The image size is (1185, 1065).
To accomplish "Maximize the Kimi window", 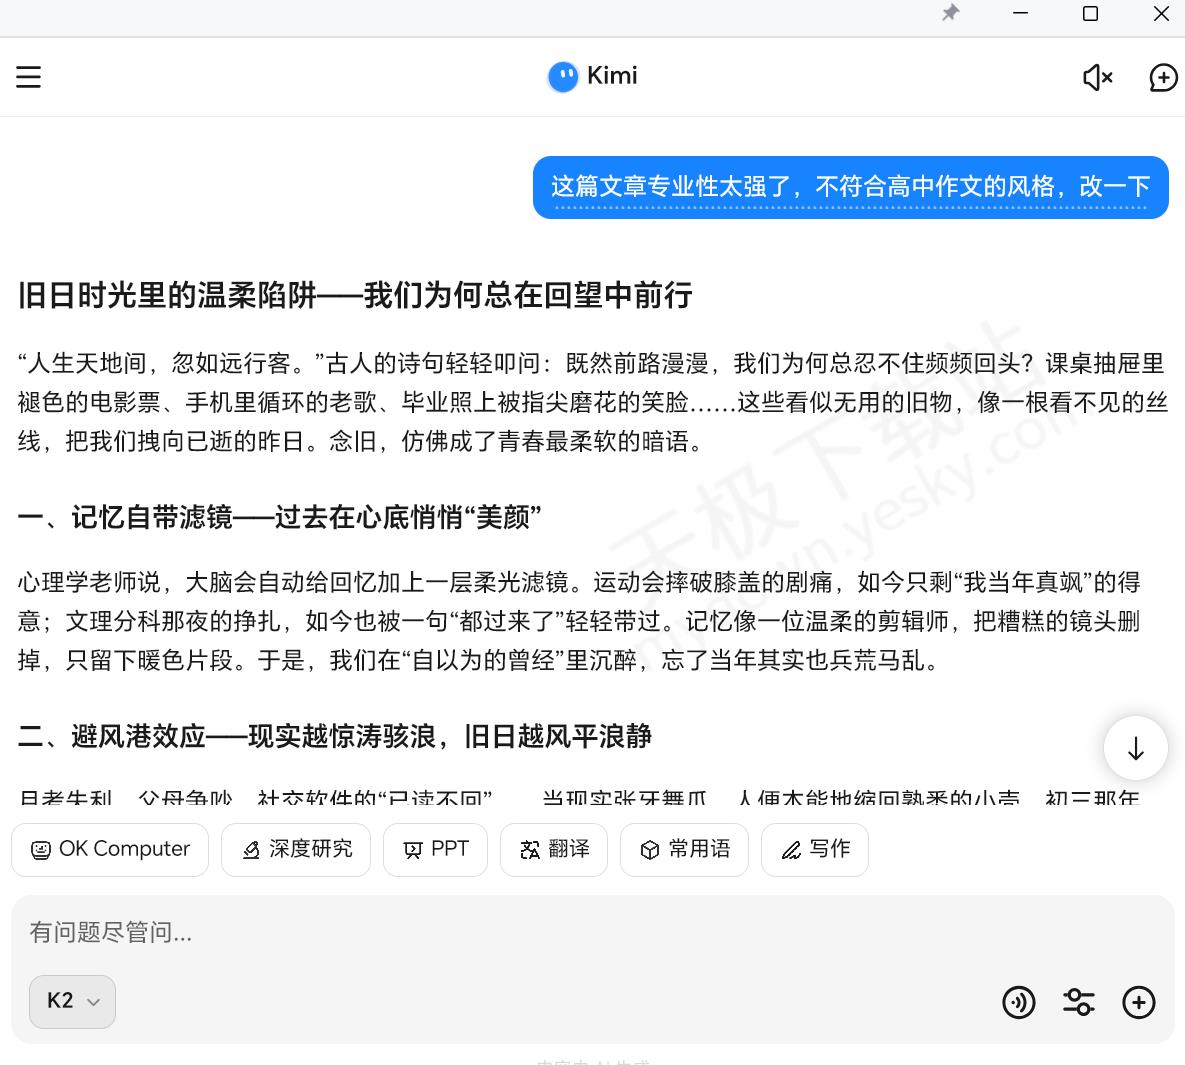I will [1091, 13].
